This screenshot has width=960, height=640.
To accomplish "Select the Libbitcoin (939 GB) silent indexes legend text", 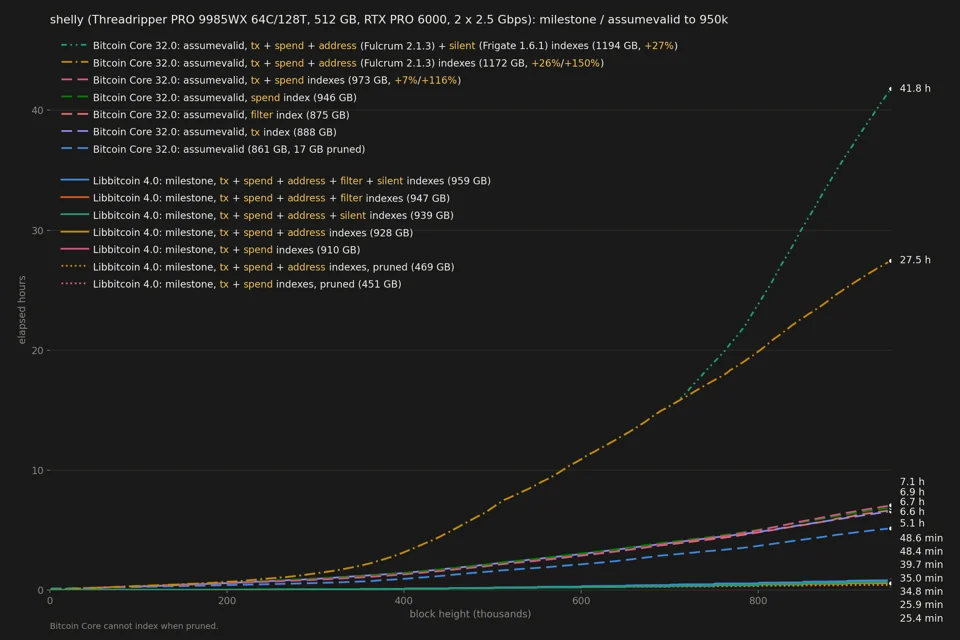I will pyautogui.click(x=273, y=215).
